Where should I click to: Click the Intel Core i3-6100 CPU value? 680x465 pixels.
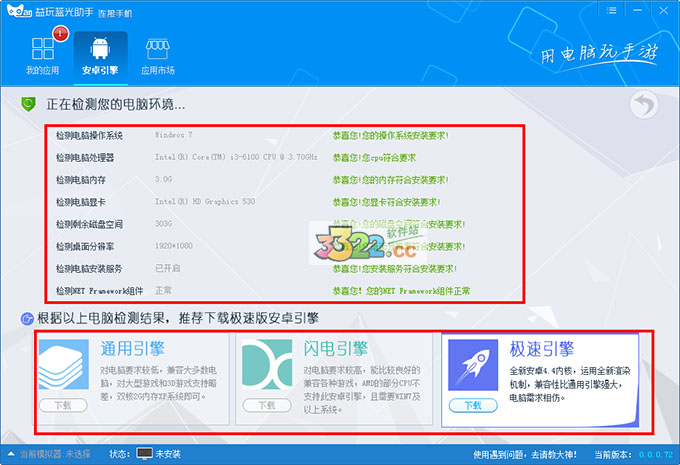pos(236,157)
